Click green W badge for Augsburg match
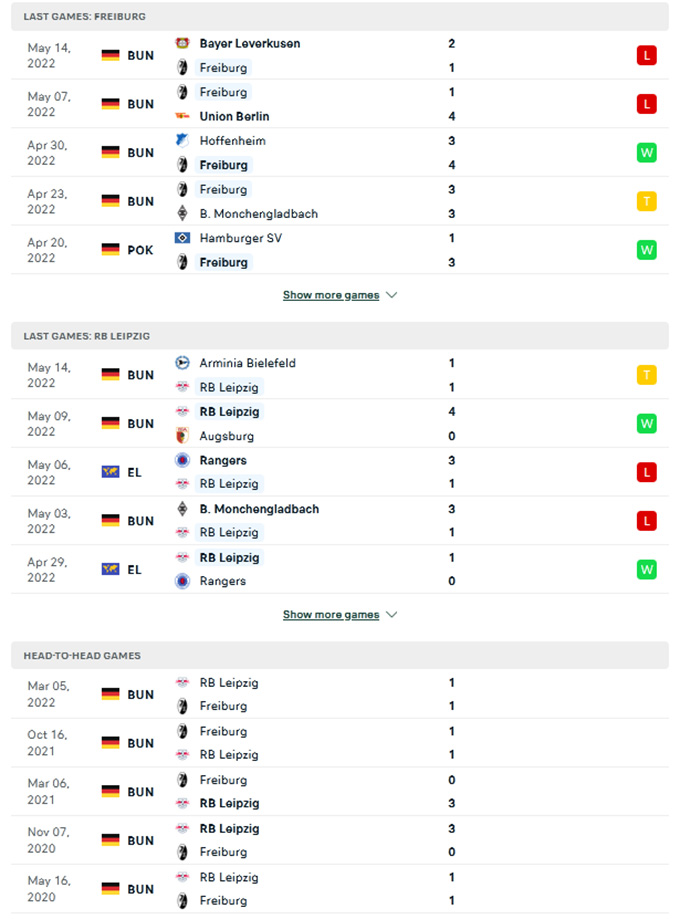The image size is (680, 919). point(647,424)
